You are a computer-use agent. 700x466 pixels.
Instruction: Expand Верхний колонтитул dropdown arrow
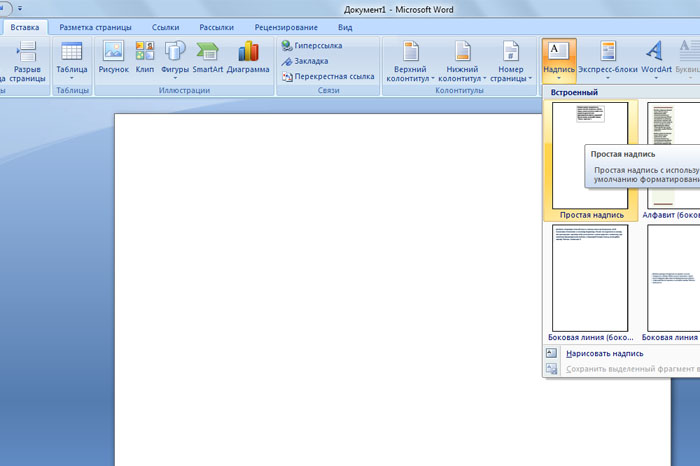pos(432,79)
